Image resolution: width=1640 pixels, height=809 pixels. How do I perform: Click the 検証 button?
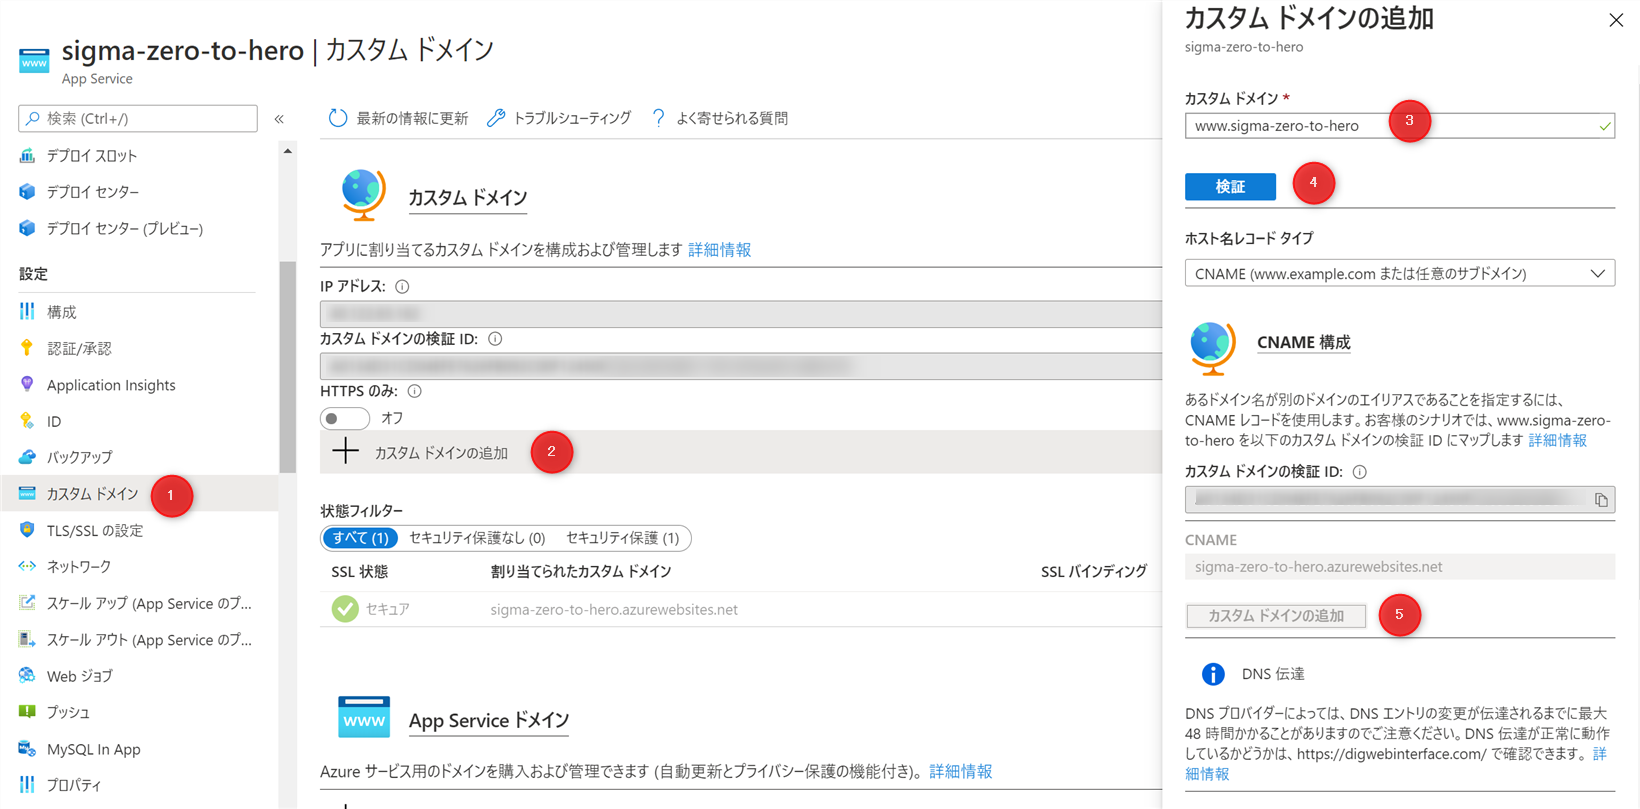click(1230, 187)
